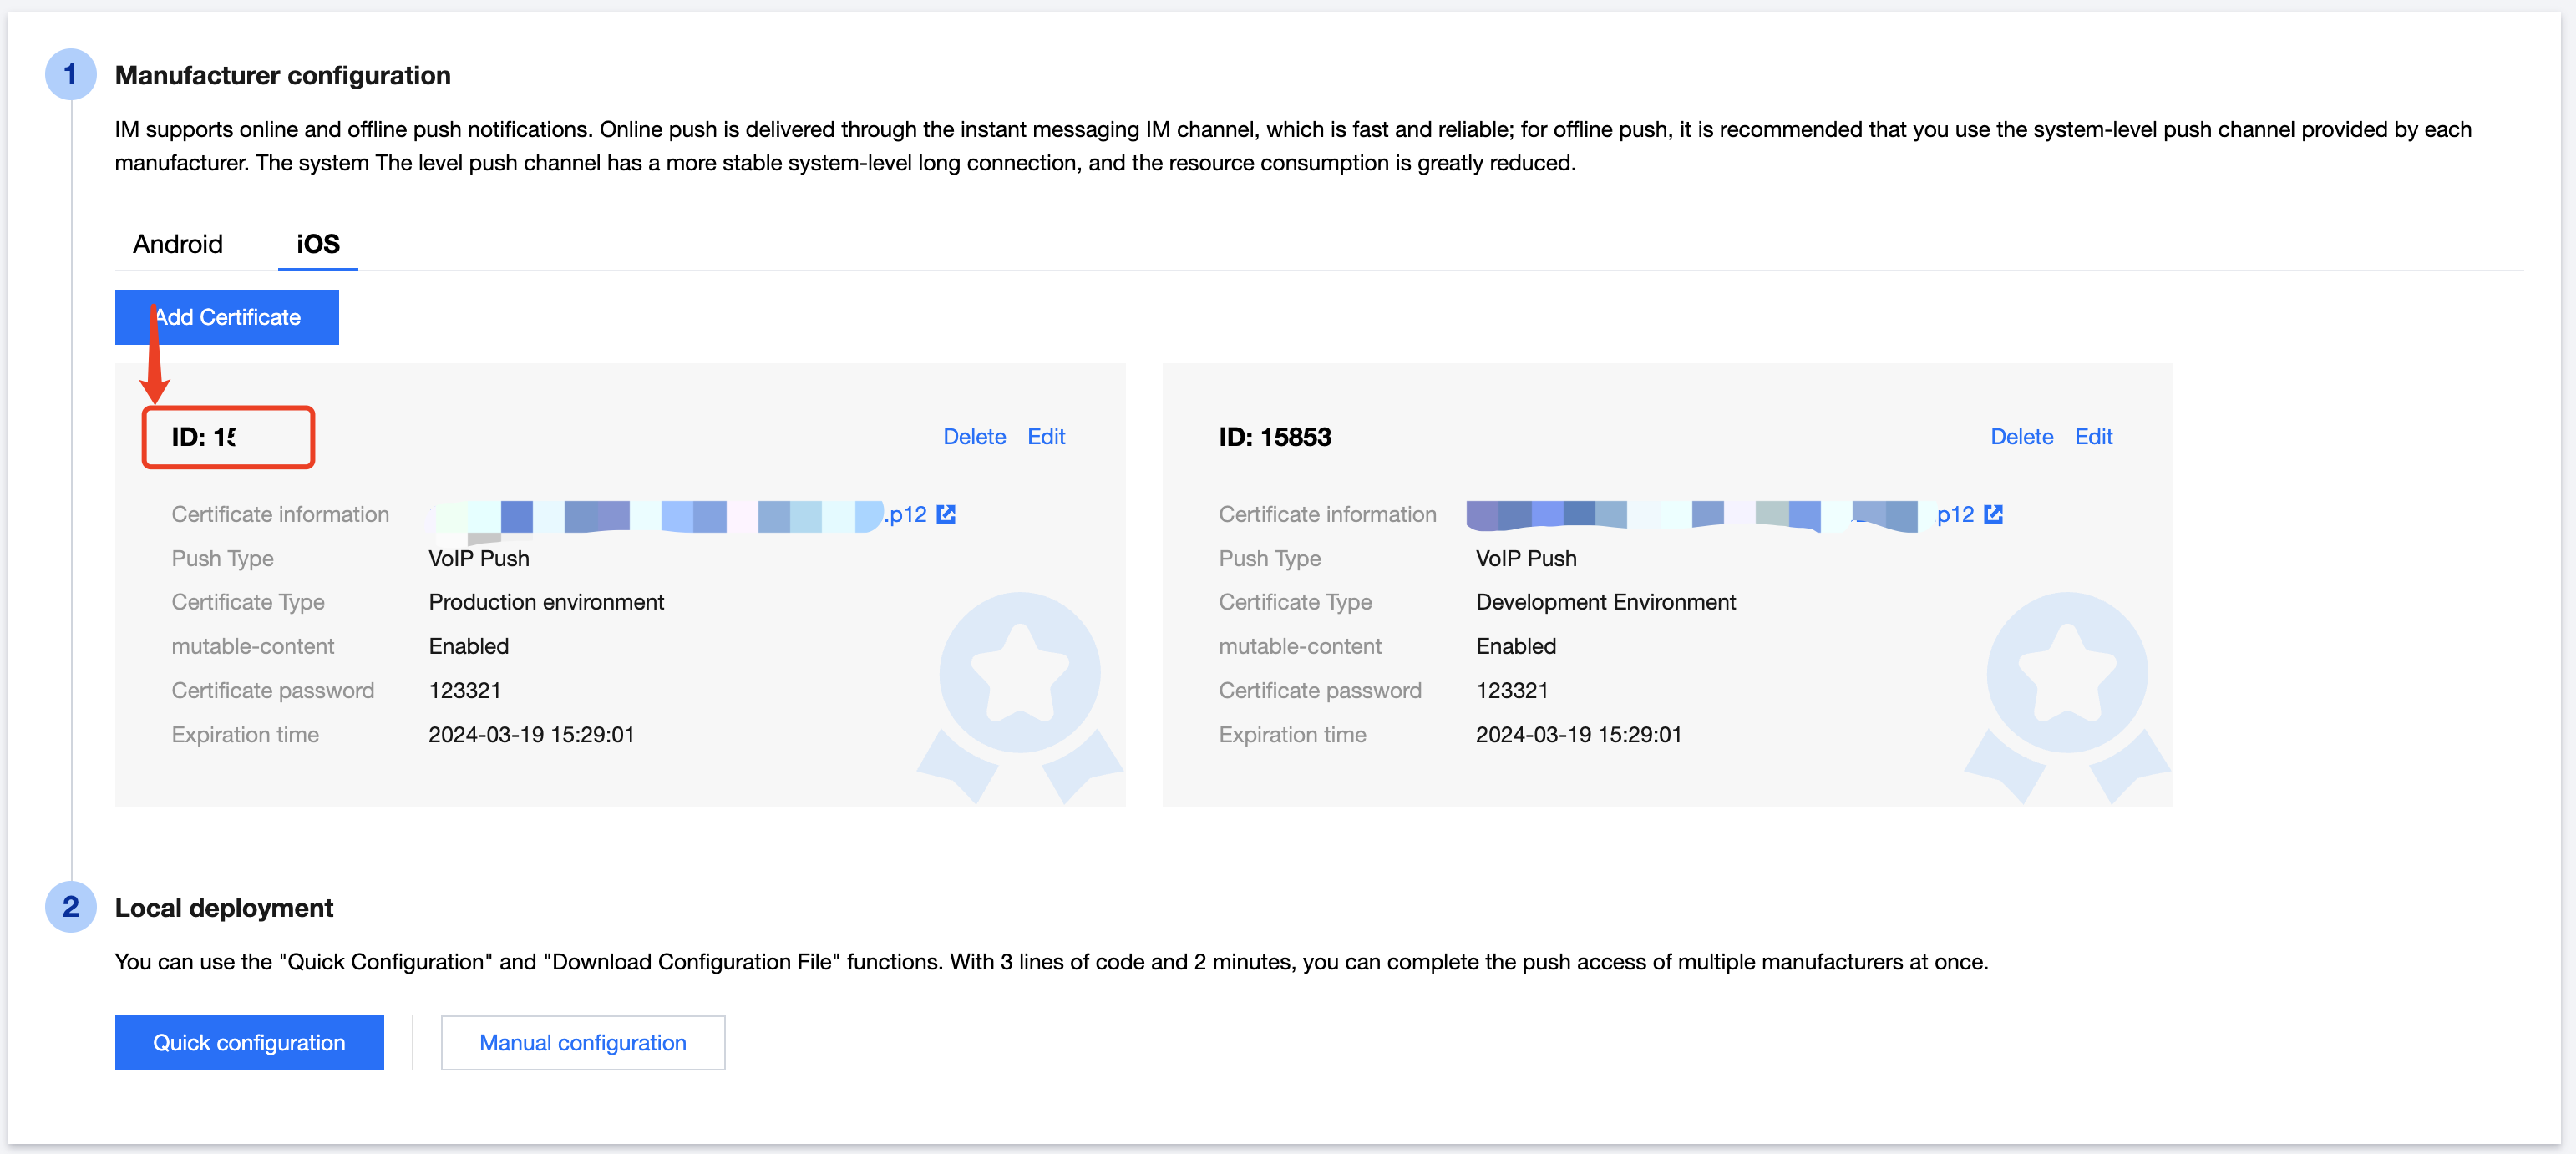Open Manual configuration
The width and height of the screenshot is (2576, 1154).
point(582,1043)
